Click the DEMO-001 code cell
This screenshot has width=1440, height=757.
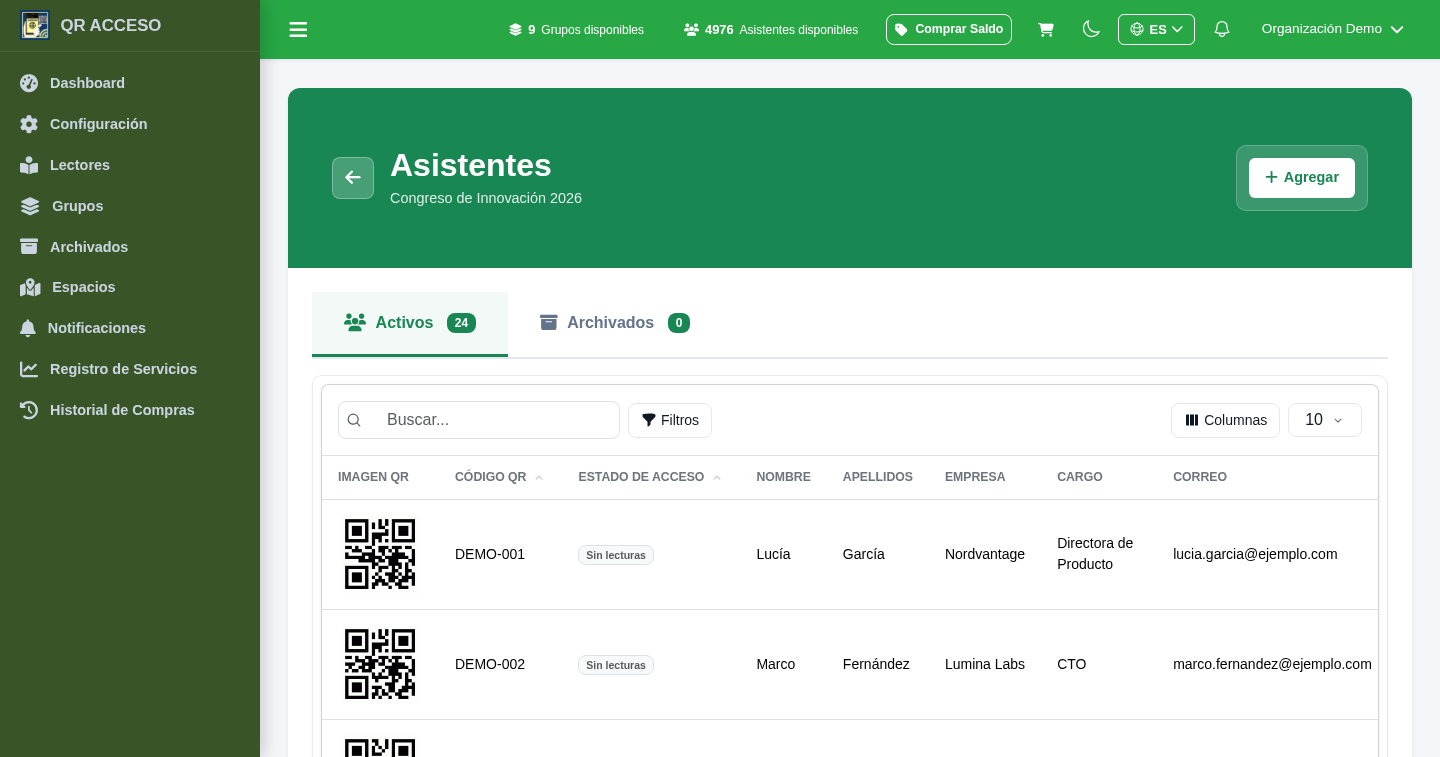click(490, 554)
